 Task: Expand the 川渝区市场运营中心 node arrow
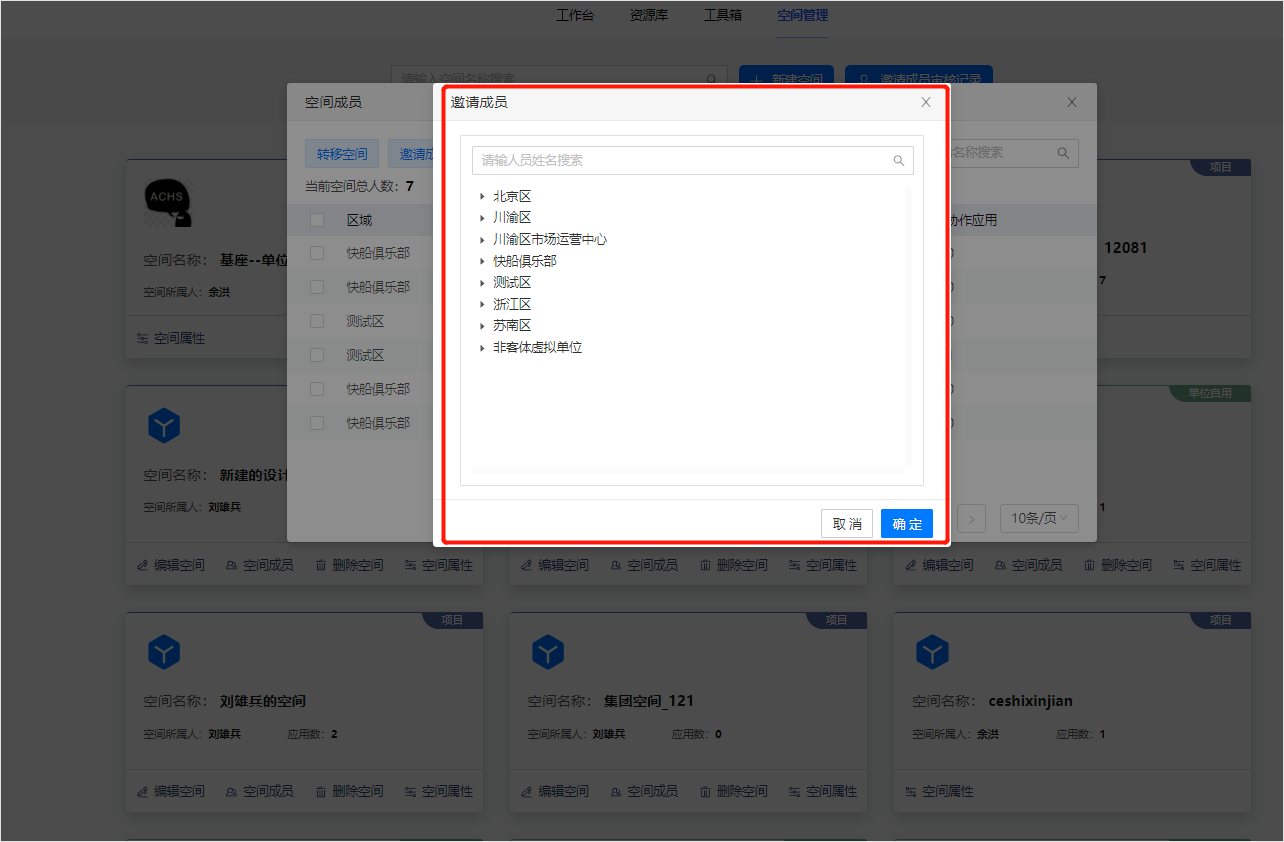(482, 240)
